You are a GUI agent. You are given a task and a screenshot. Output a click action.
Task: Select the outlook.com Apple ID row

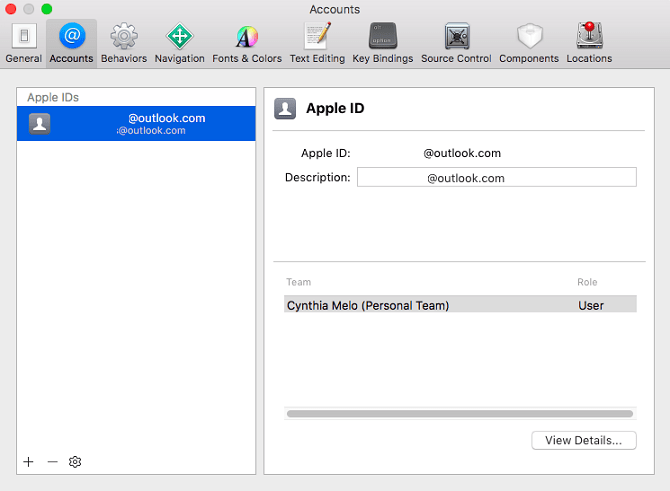pos(136,123)
